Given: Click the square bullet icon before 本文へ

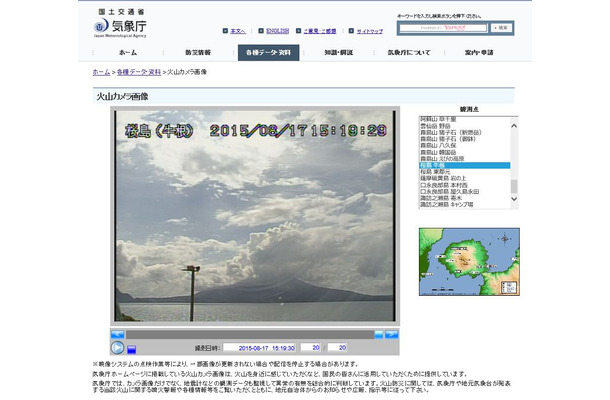Looking at the screenshot, I should (225, 31).
